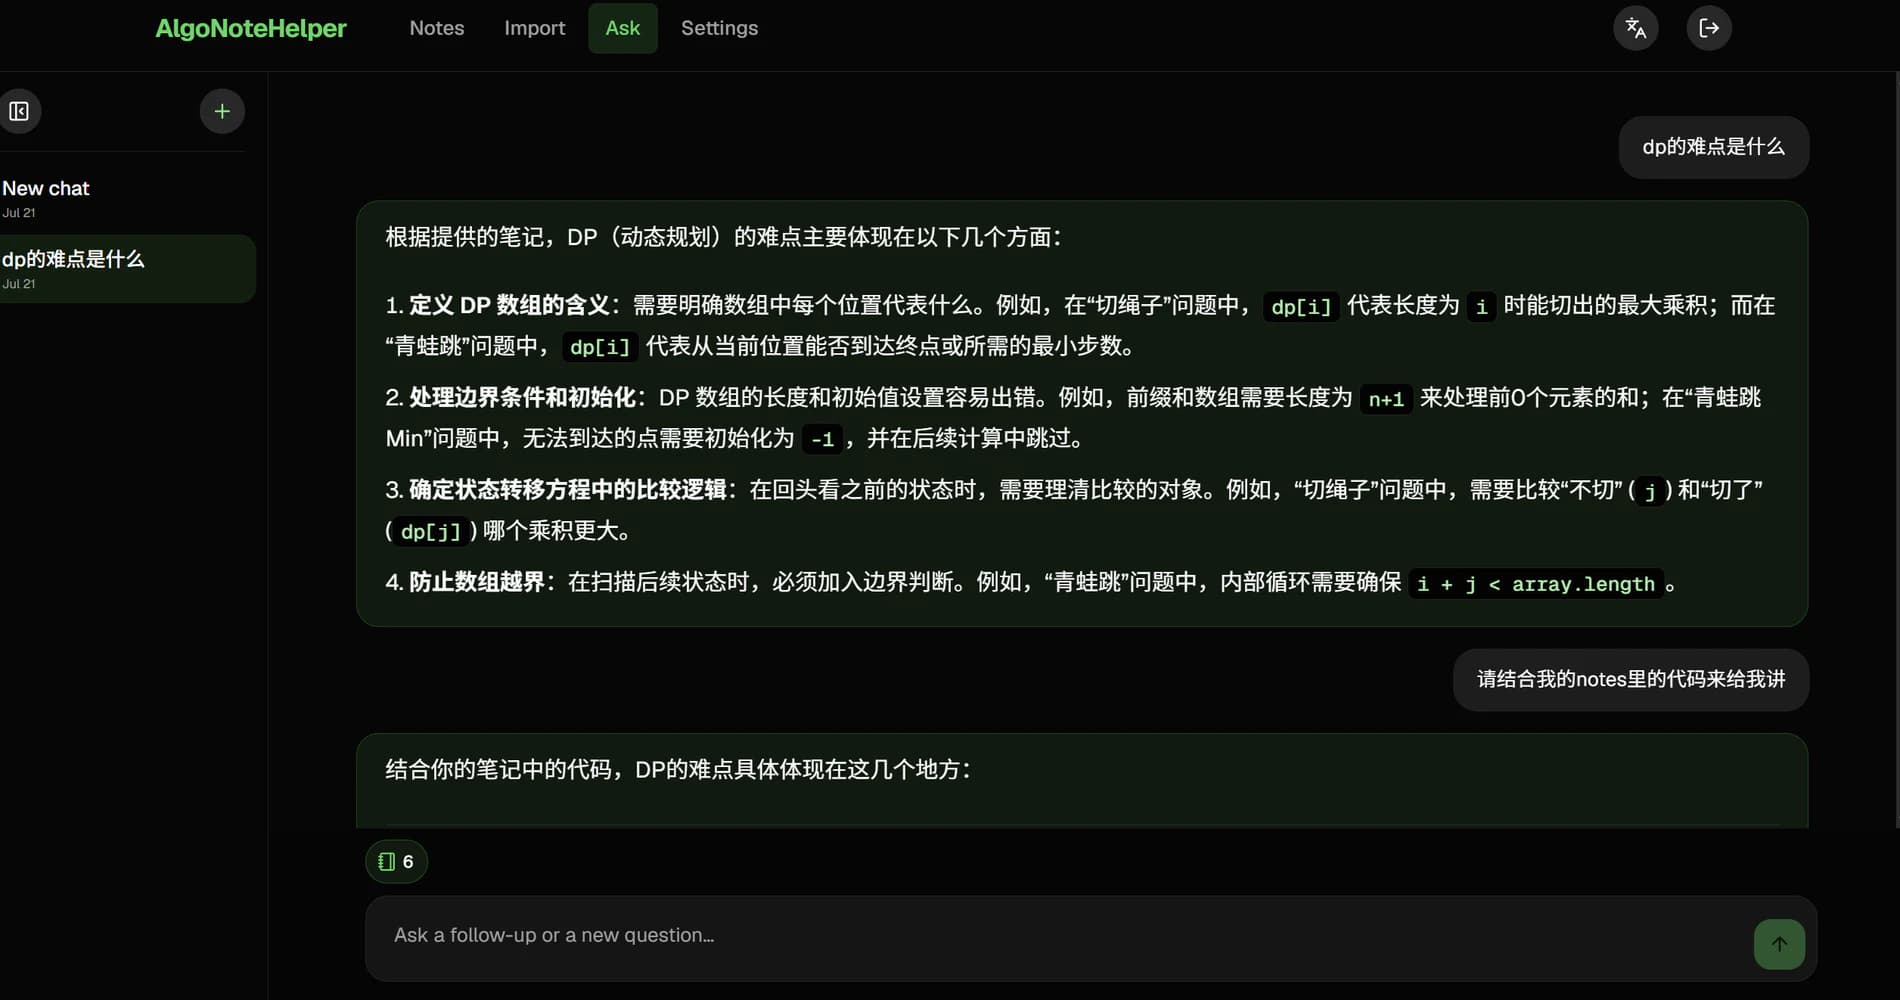Select the Ask tab
Viewport: 1900px width, 1000px height.
tap(623, 28)
